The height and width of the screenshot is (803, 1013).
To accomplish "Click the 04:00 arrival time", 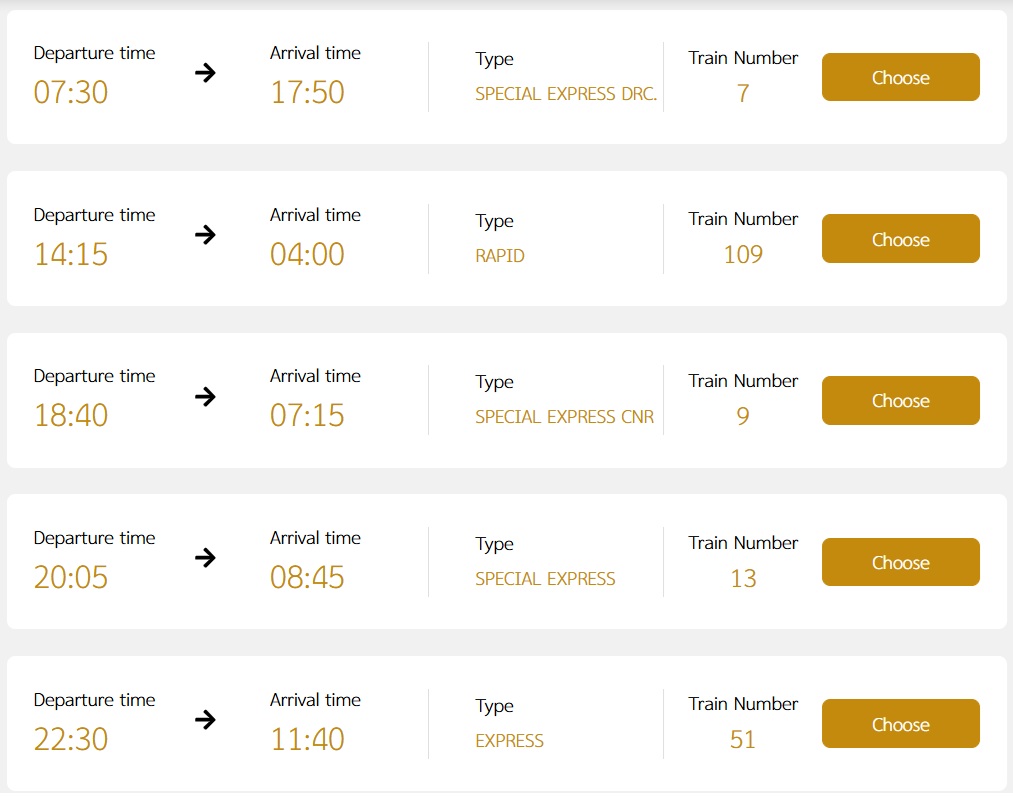I will pos(307,254).
